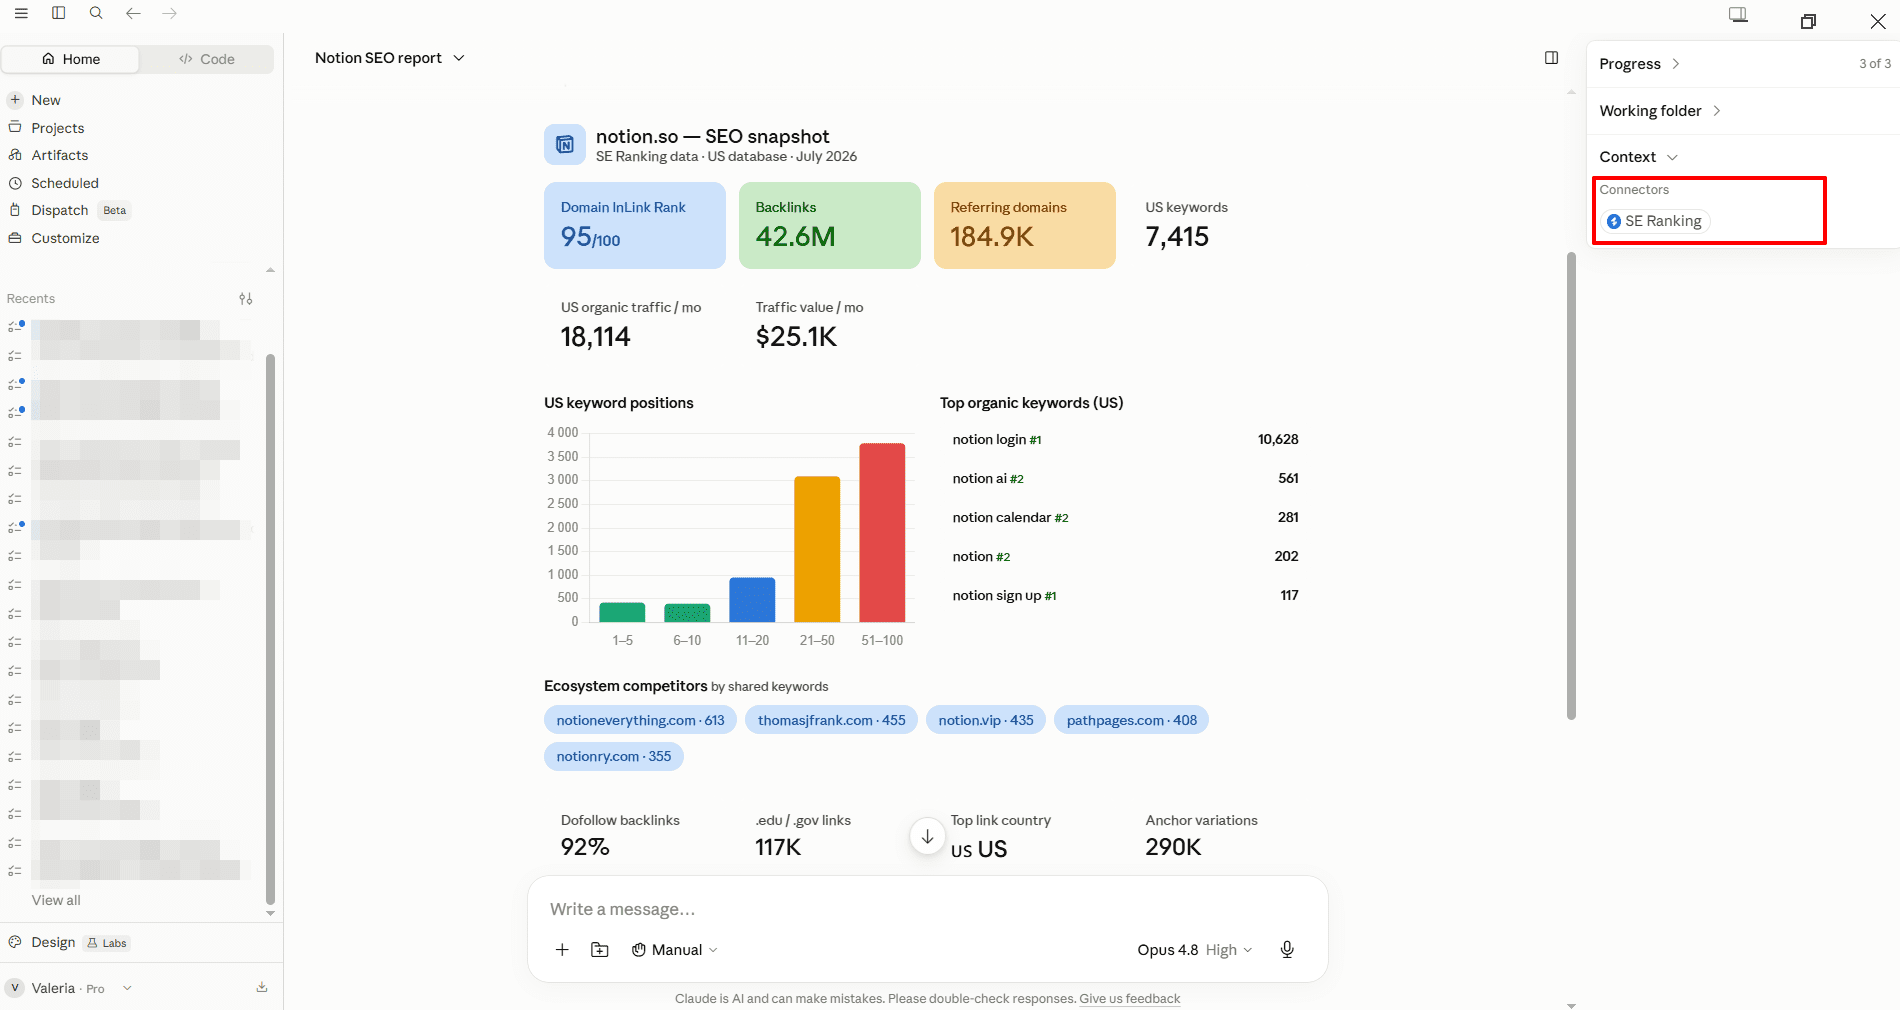Image resolution: width=1900 pixels, height=1010 pixels.
Task: Click the blue 11–20 positions bar
Action: [752, 600]
